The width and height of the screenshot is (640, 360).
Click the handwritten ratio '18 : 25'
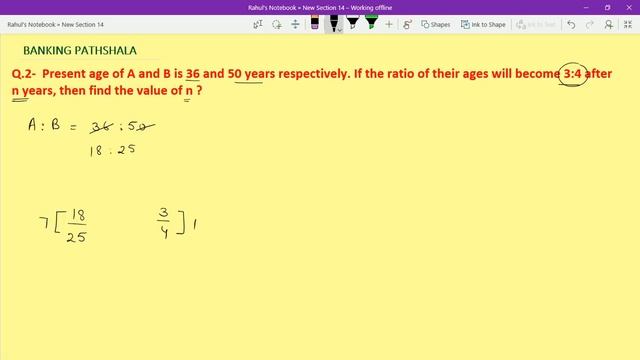(x=112, y=150)
